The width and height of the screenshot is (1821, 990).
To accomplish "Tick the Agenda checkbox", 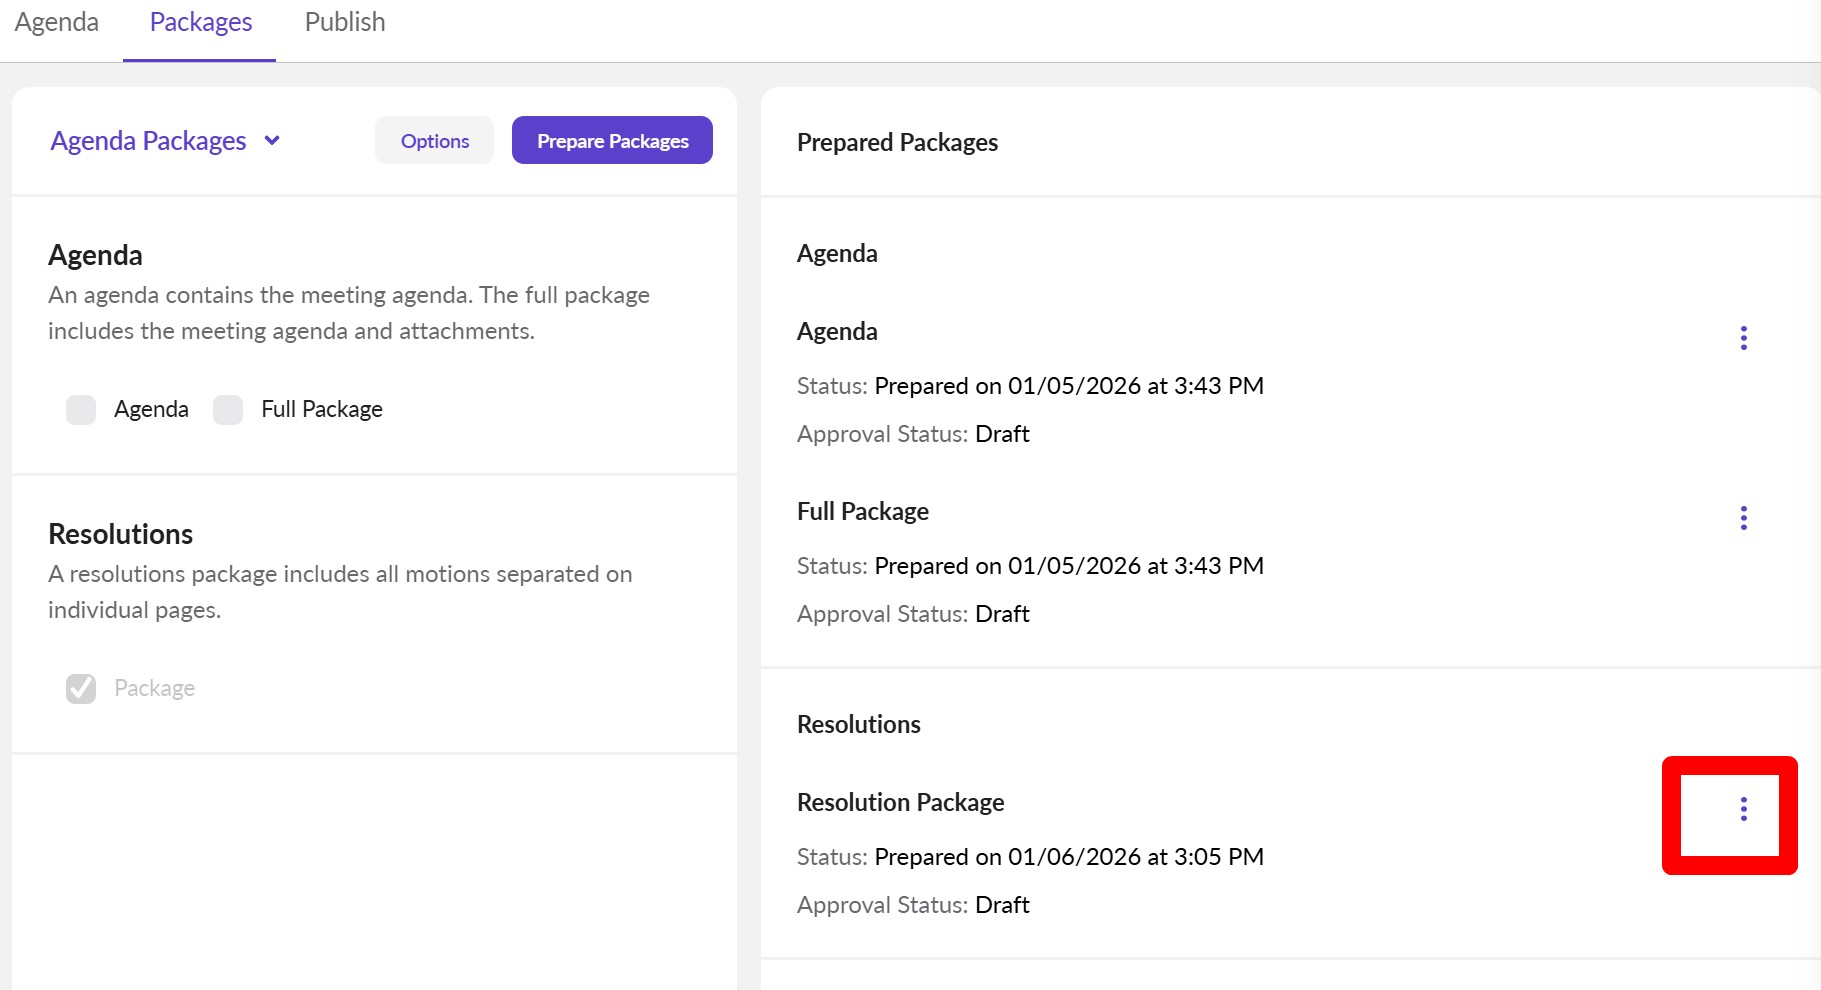I will pyautogui.click(x=81, y=410).
